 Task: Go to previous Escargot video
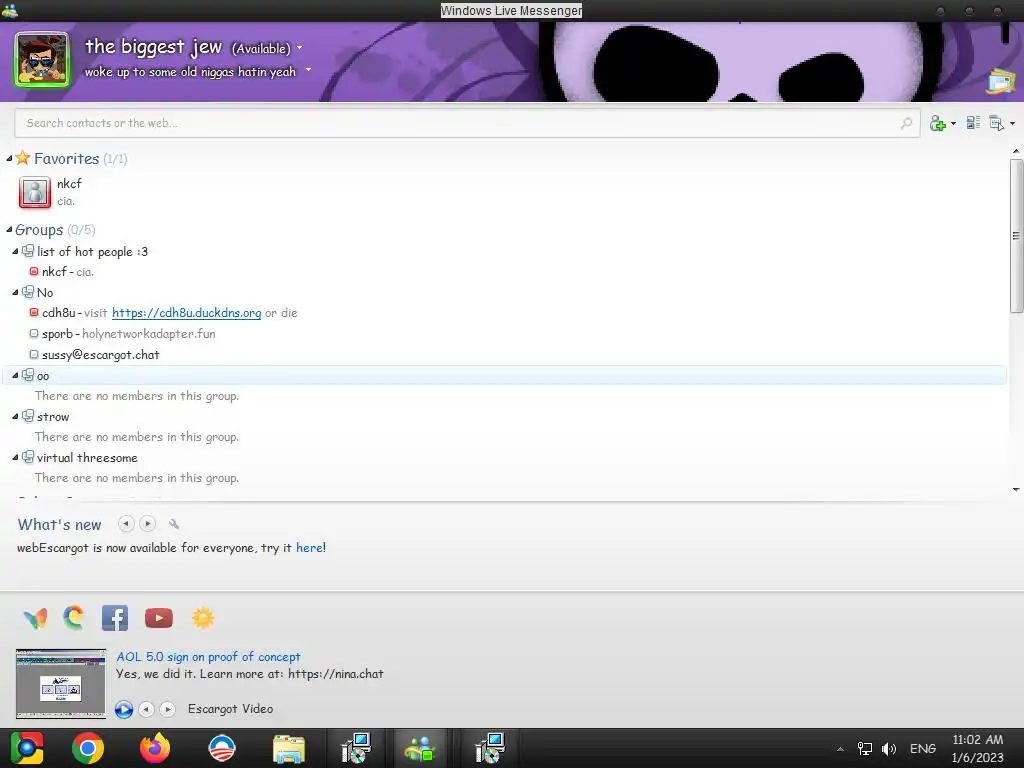(x=146, y=709)
